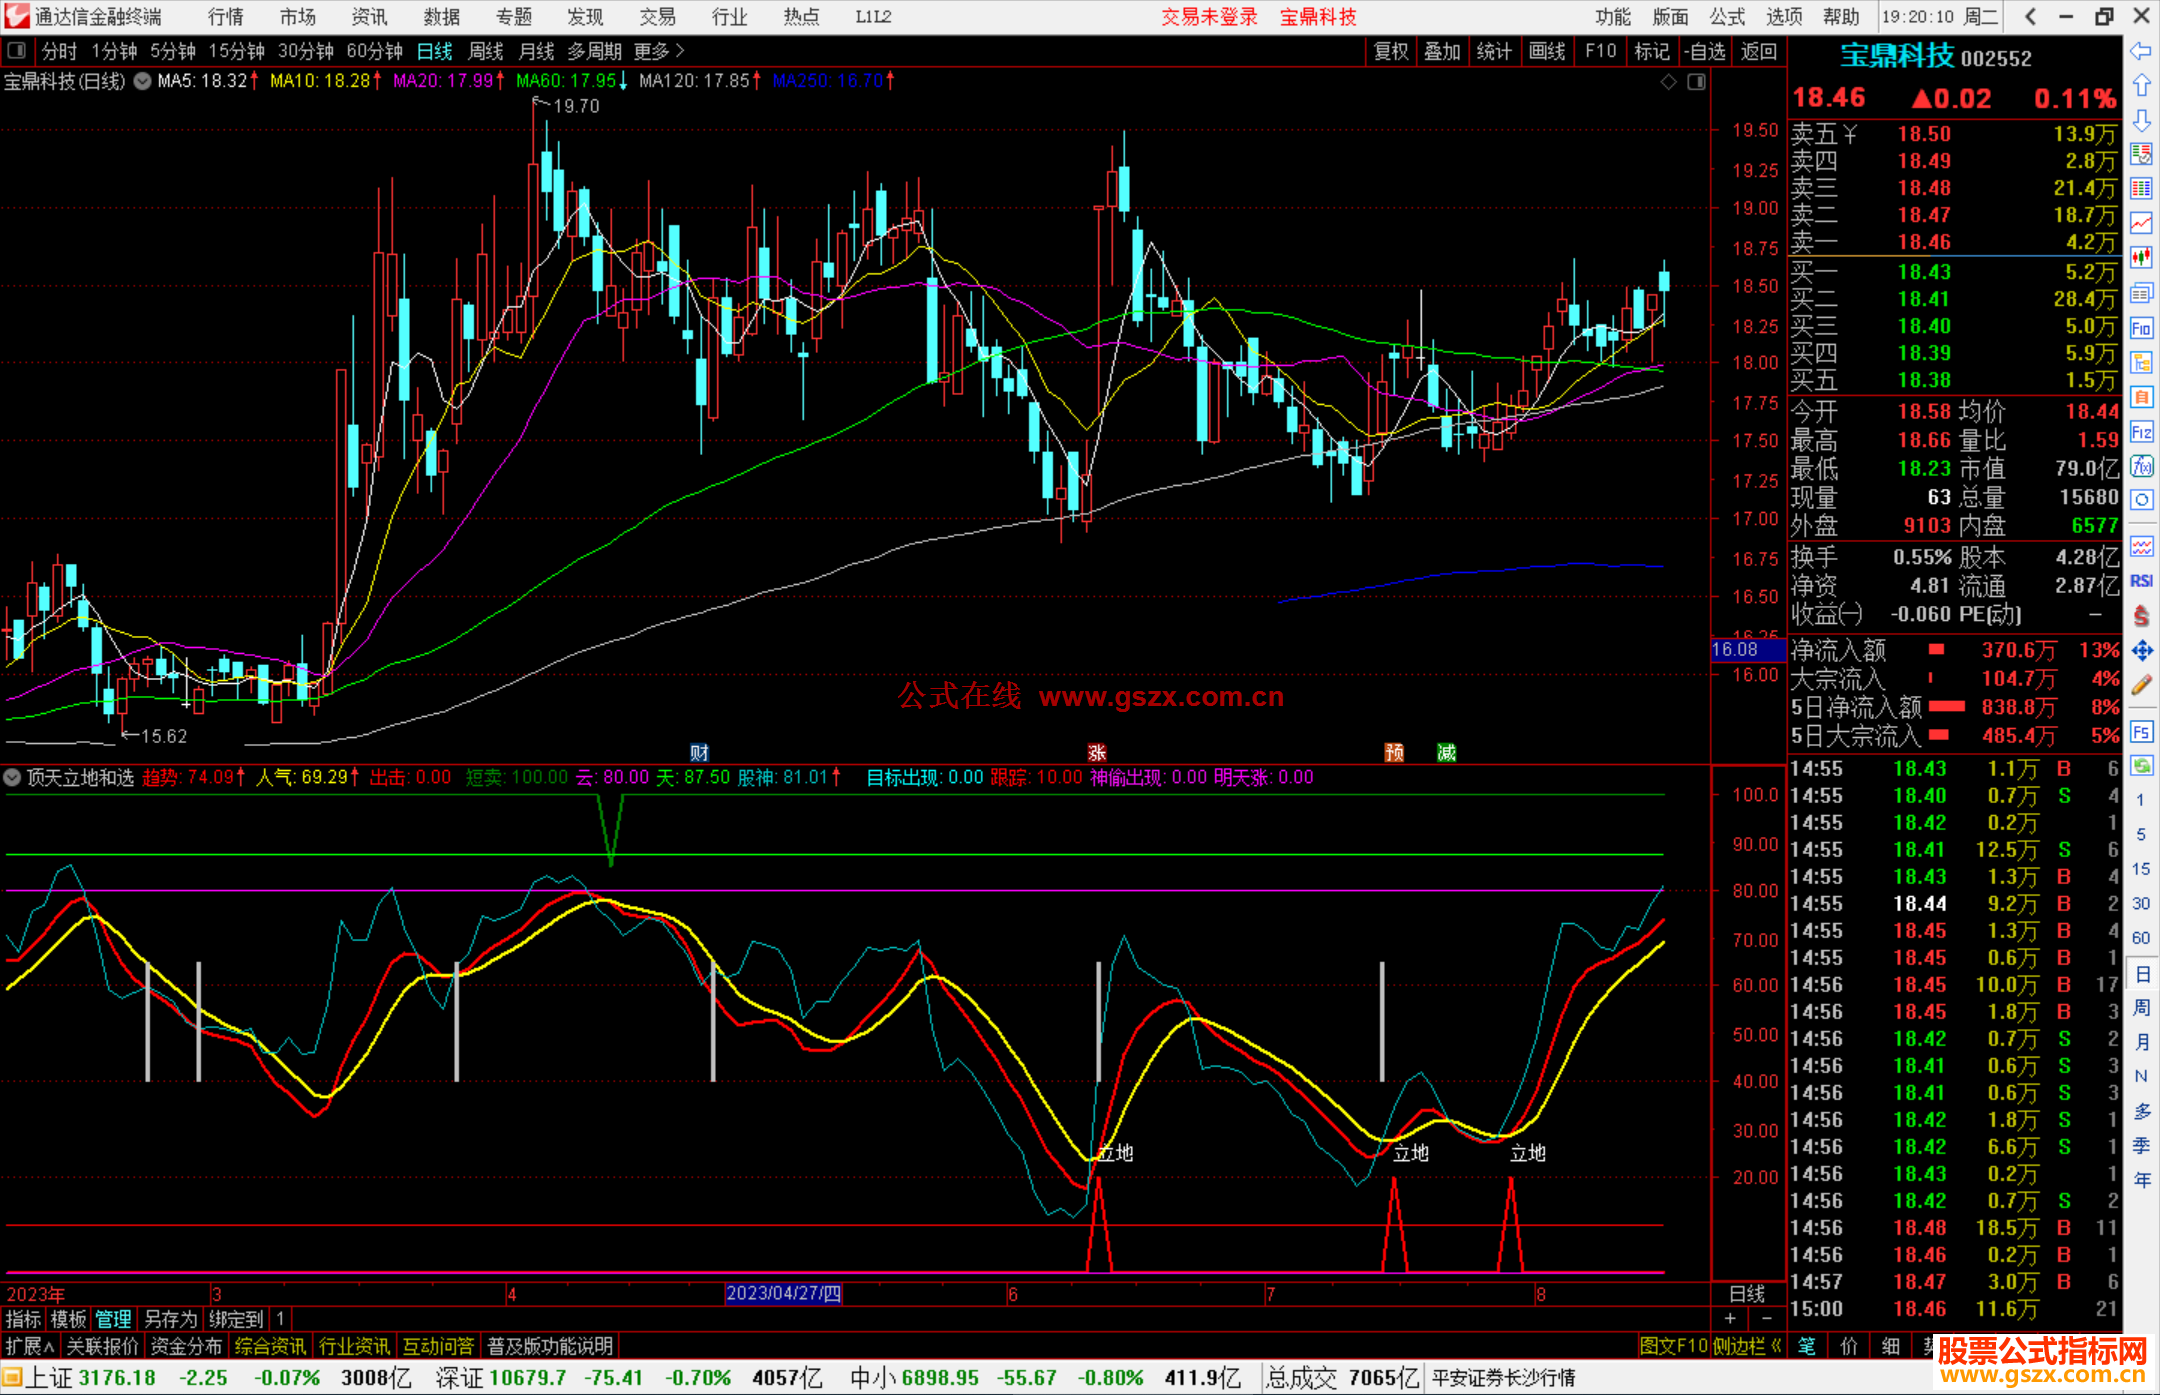The image size is (2160, 1395).
Task: Switch to the 周线 period tab
Action: coord(486,51)
